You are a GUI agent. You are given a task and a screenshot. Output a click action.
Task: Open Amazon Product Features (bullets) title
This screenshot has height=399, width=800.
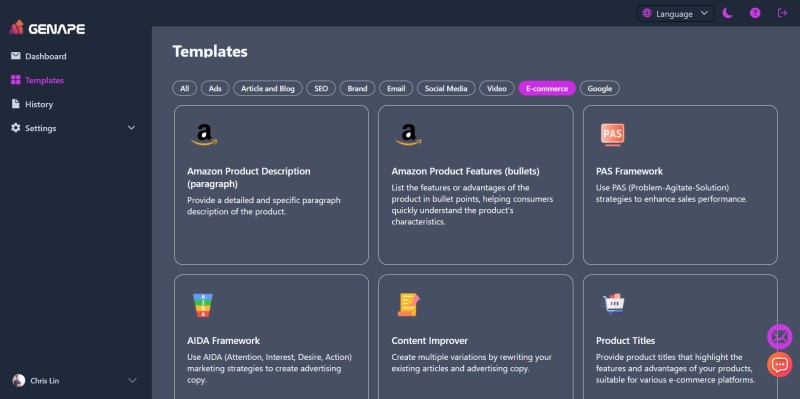(465, 171)
